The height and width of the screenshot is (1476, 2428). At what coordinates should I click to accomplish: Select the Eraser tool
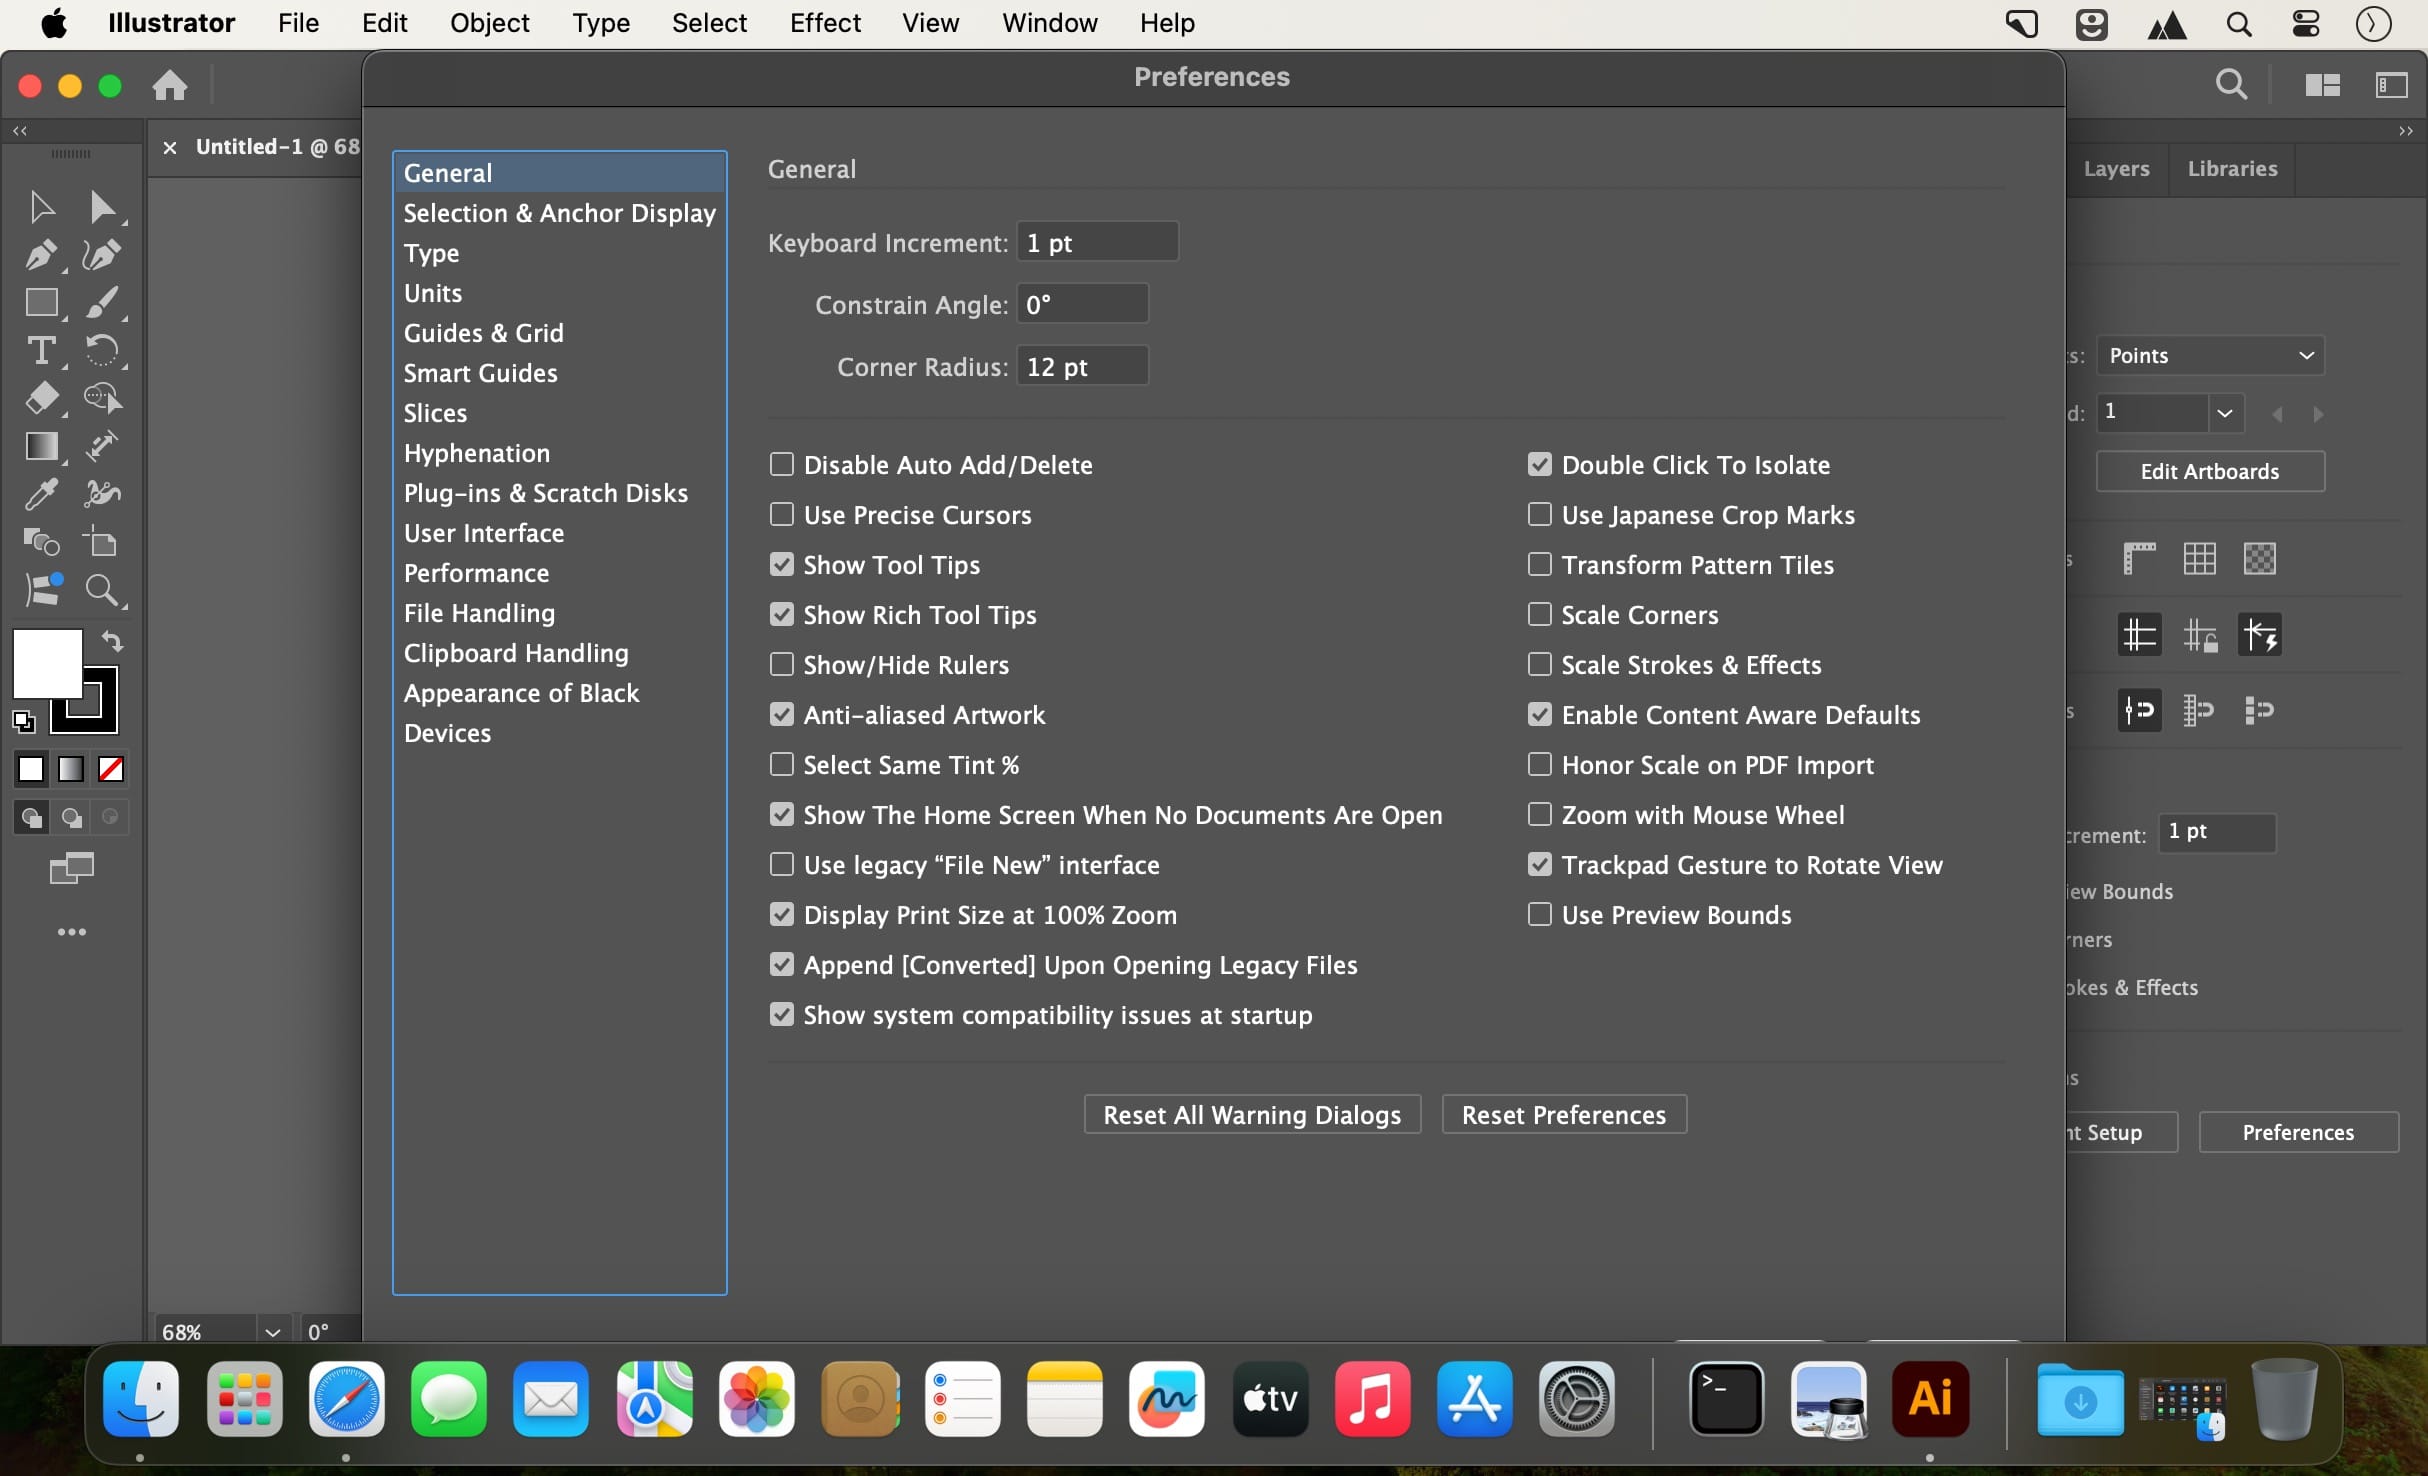pos(41,398)
